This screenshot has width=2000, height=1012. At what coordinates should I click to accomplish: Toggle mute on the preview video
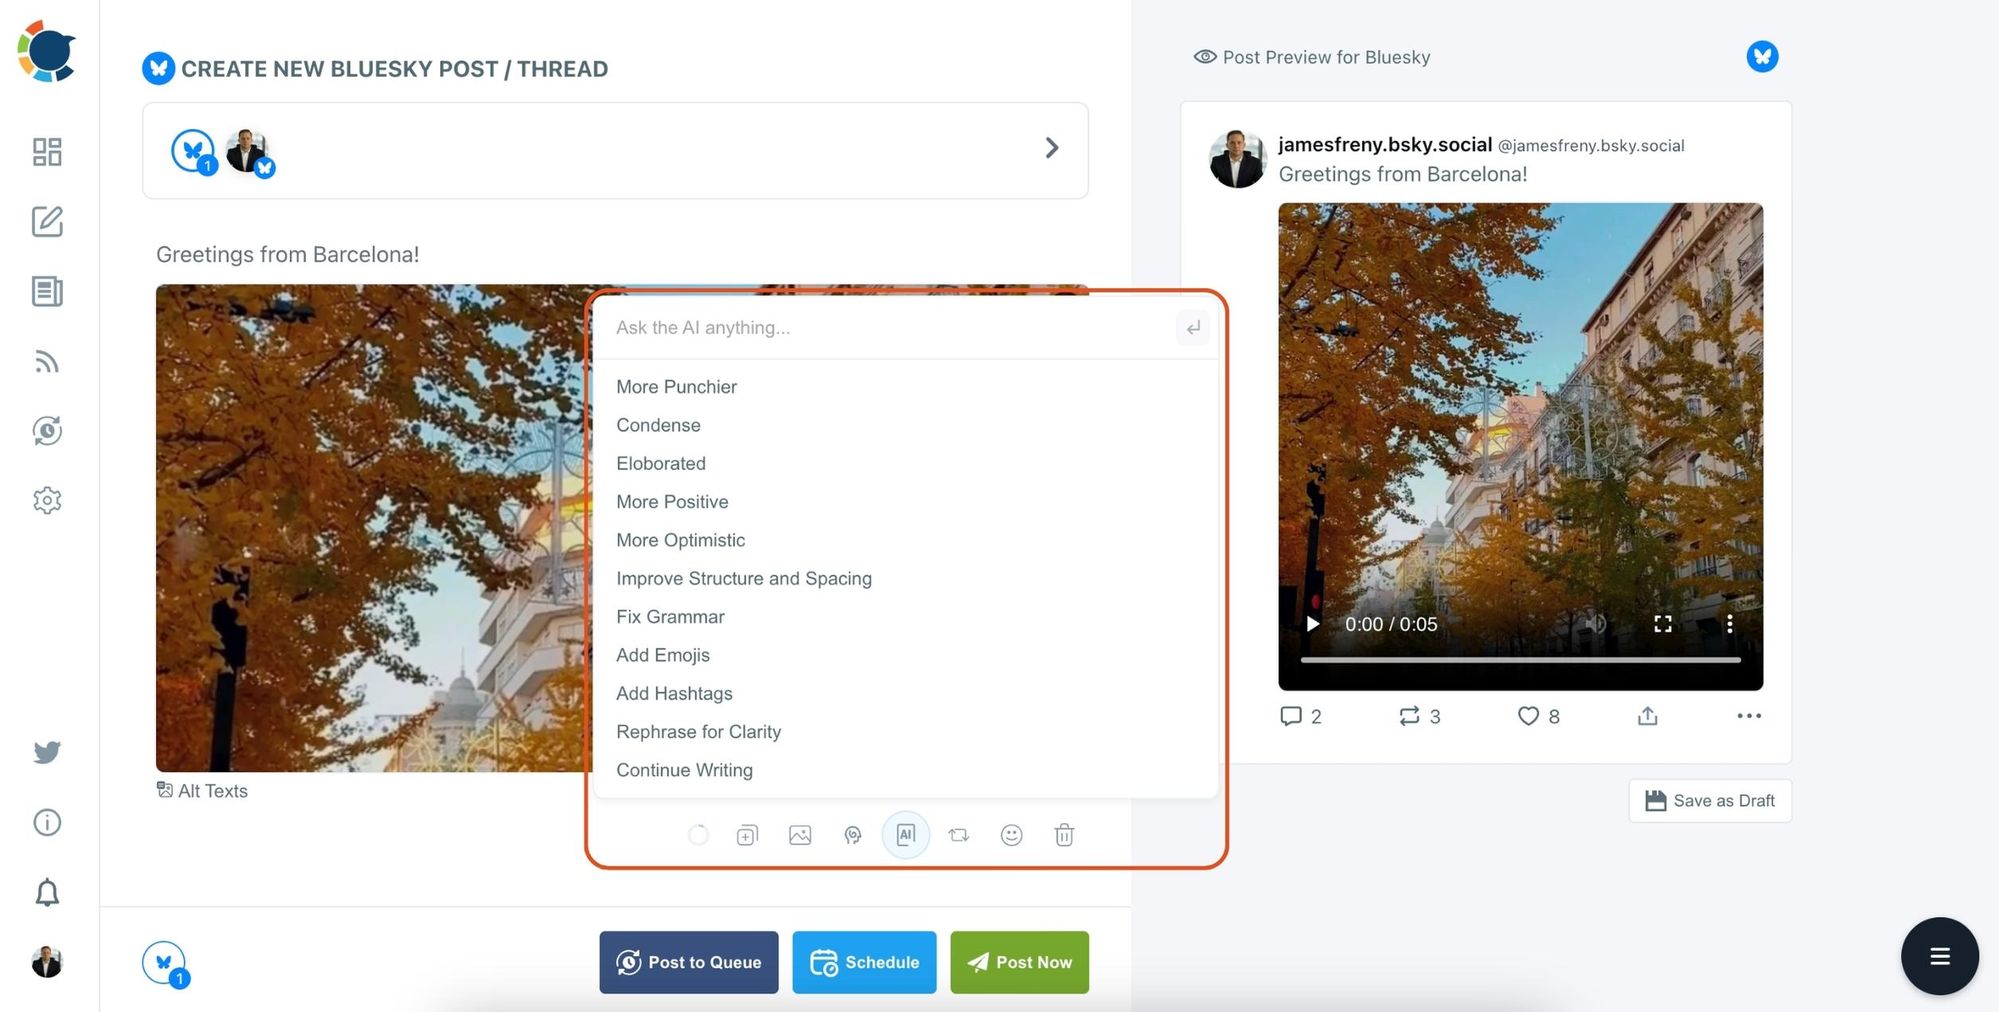pyautogui.click(x=1596, y=624)
